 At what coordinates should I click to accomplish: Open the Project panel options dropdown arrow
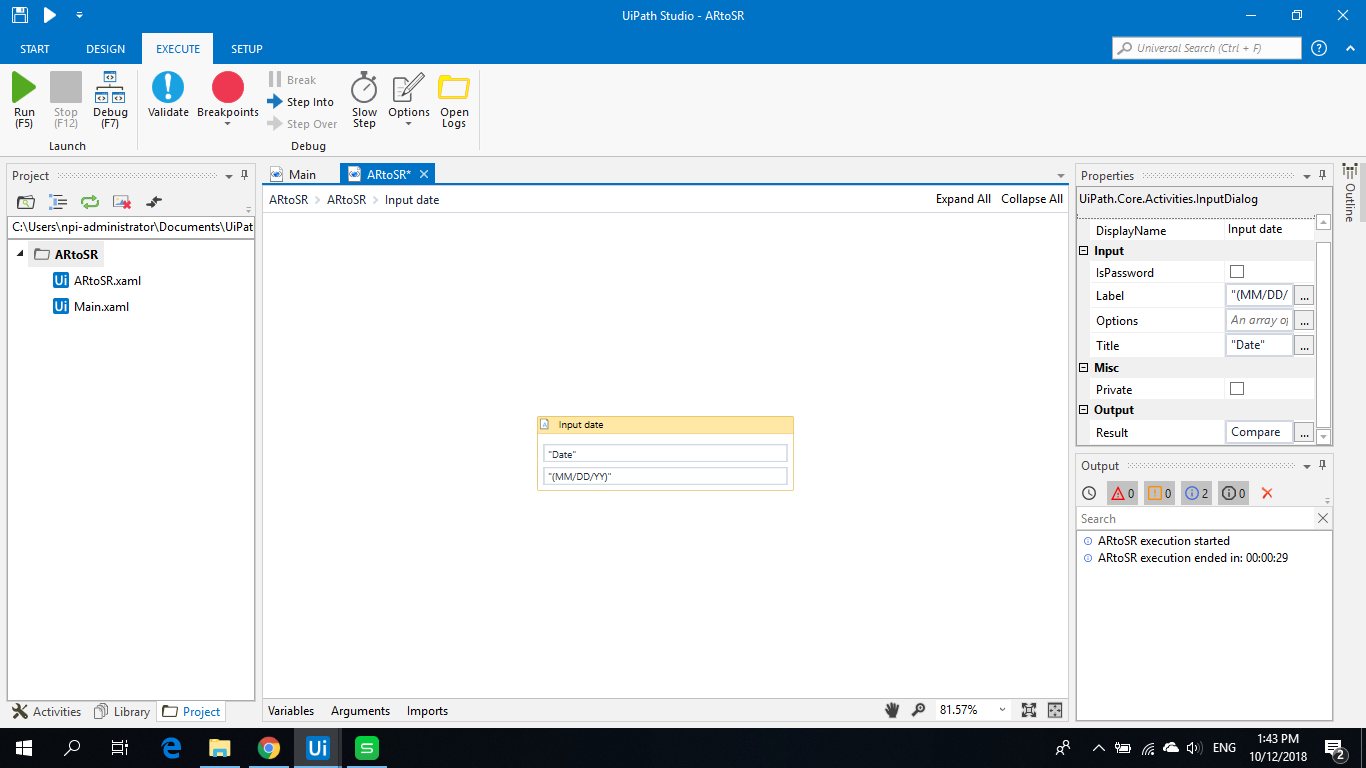pos(229,176)
